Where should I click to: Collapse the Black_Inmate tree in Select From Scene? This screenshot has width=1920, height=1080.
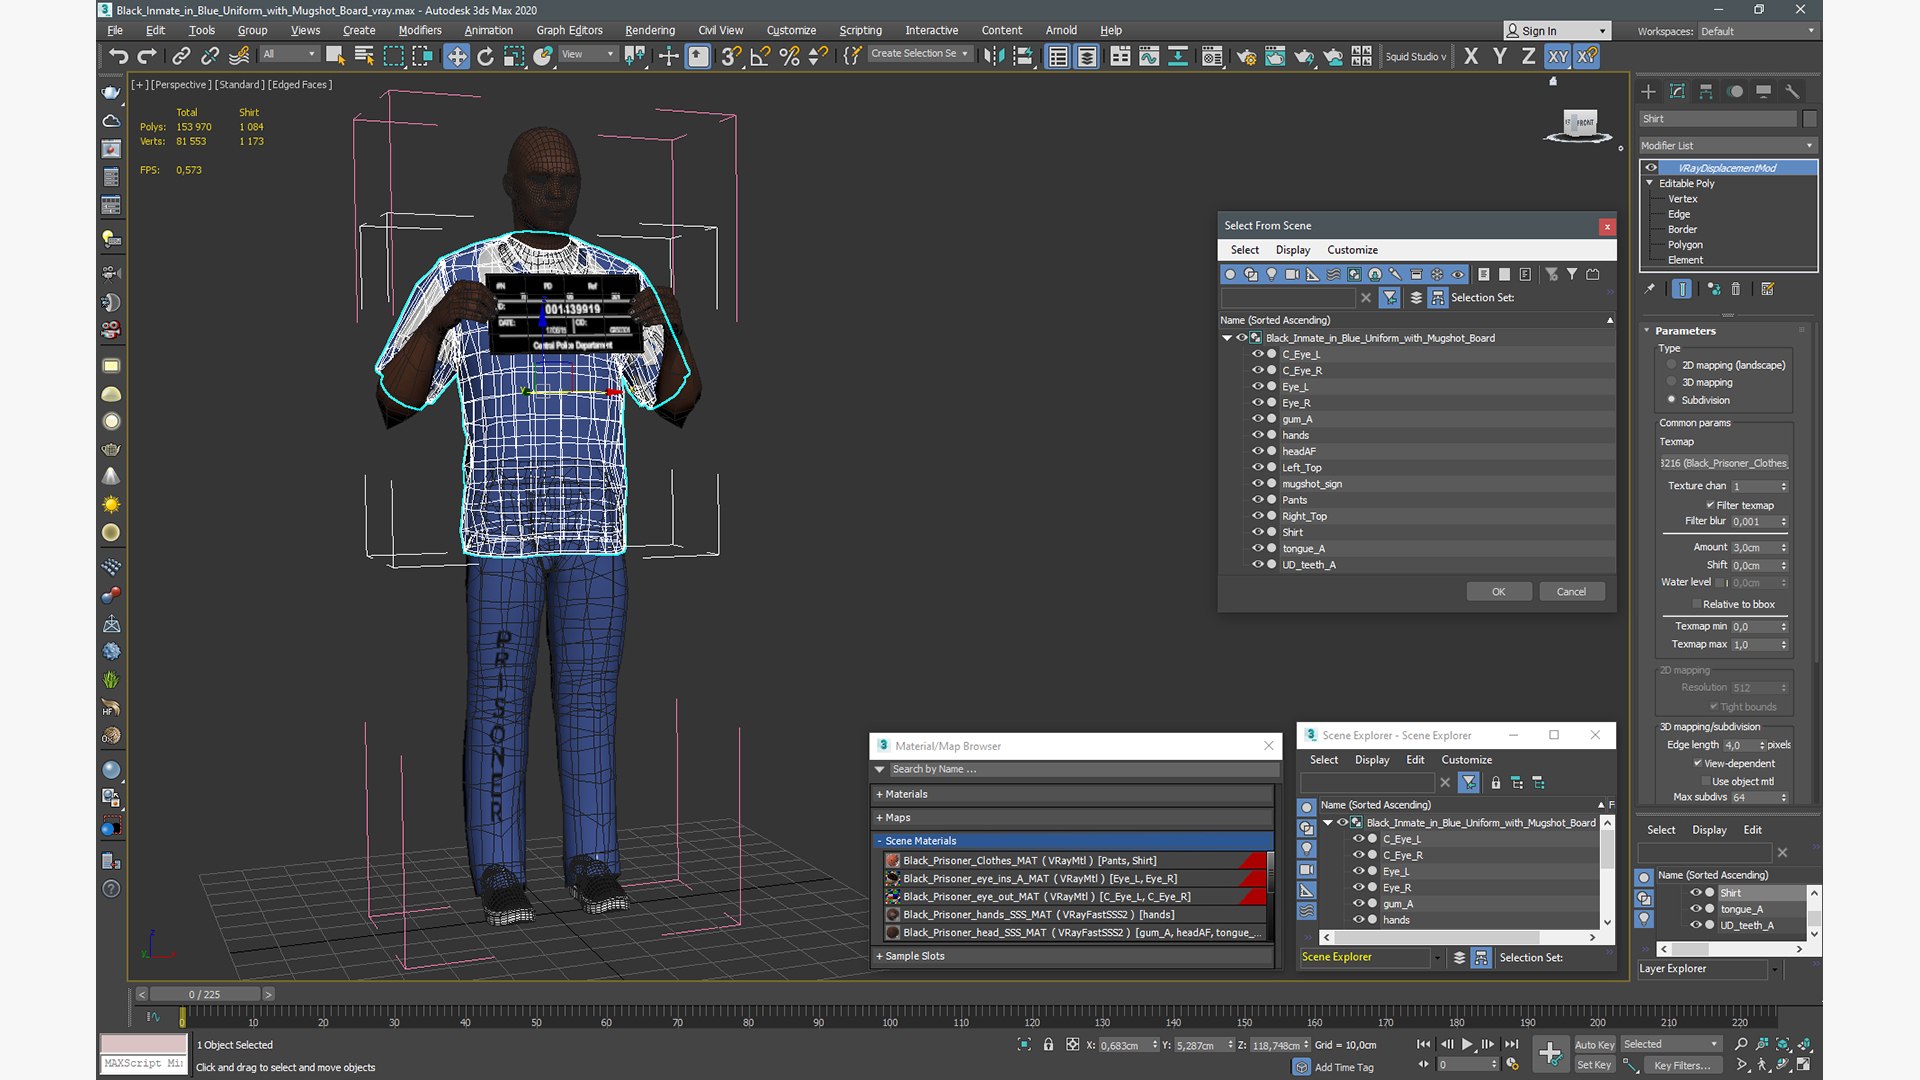click(1227, 338)
